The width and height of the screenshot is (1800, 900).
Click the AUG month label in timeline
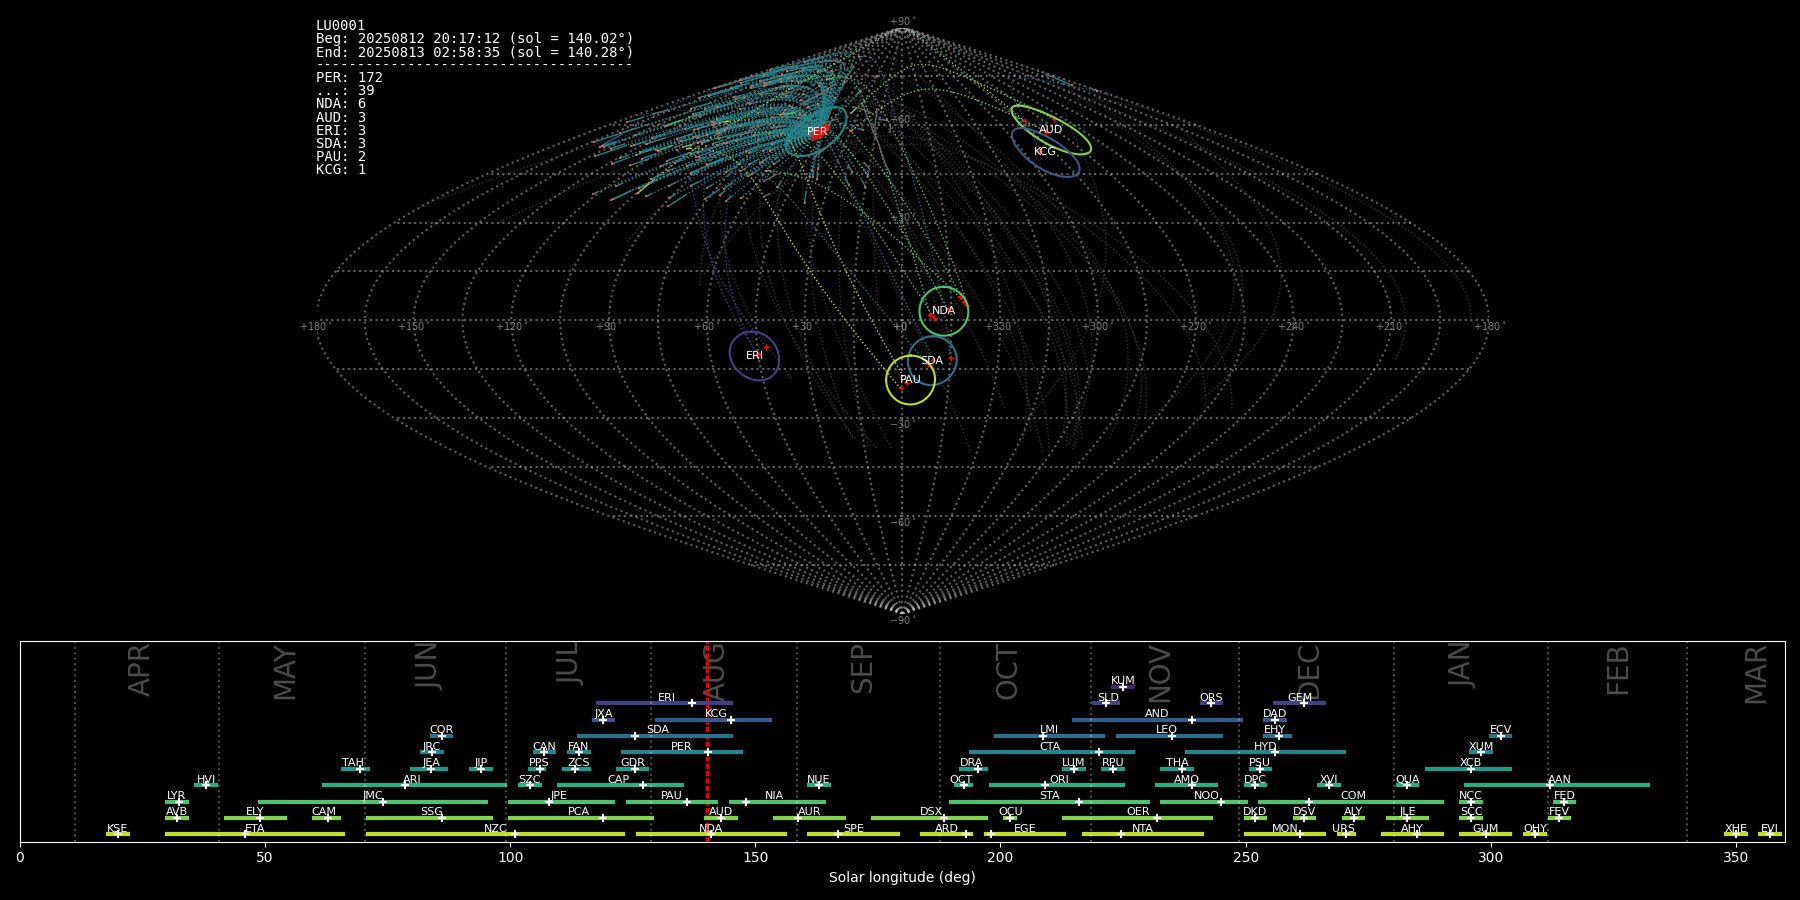(715, 671)
